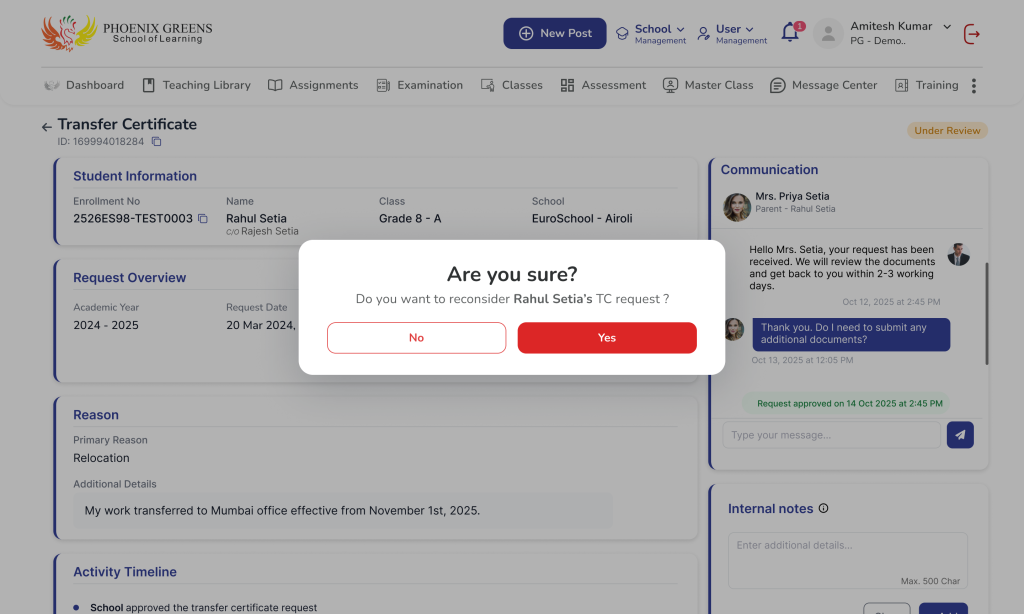The width and height of the screenshot is (1024, 614).
Task: Go to the Message Center tab
Action: 823,86
